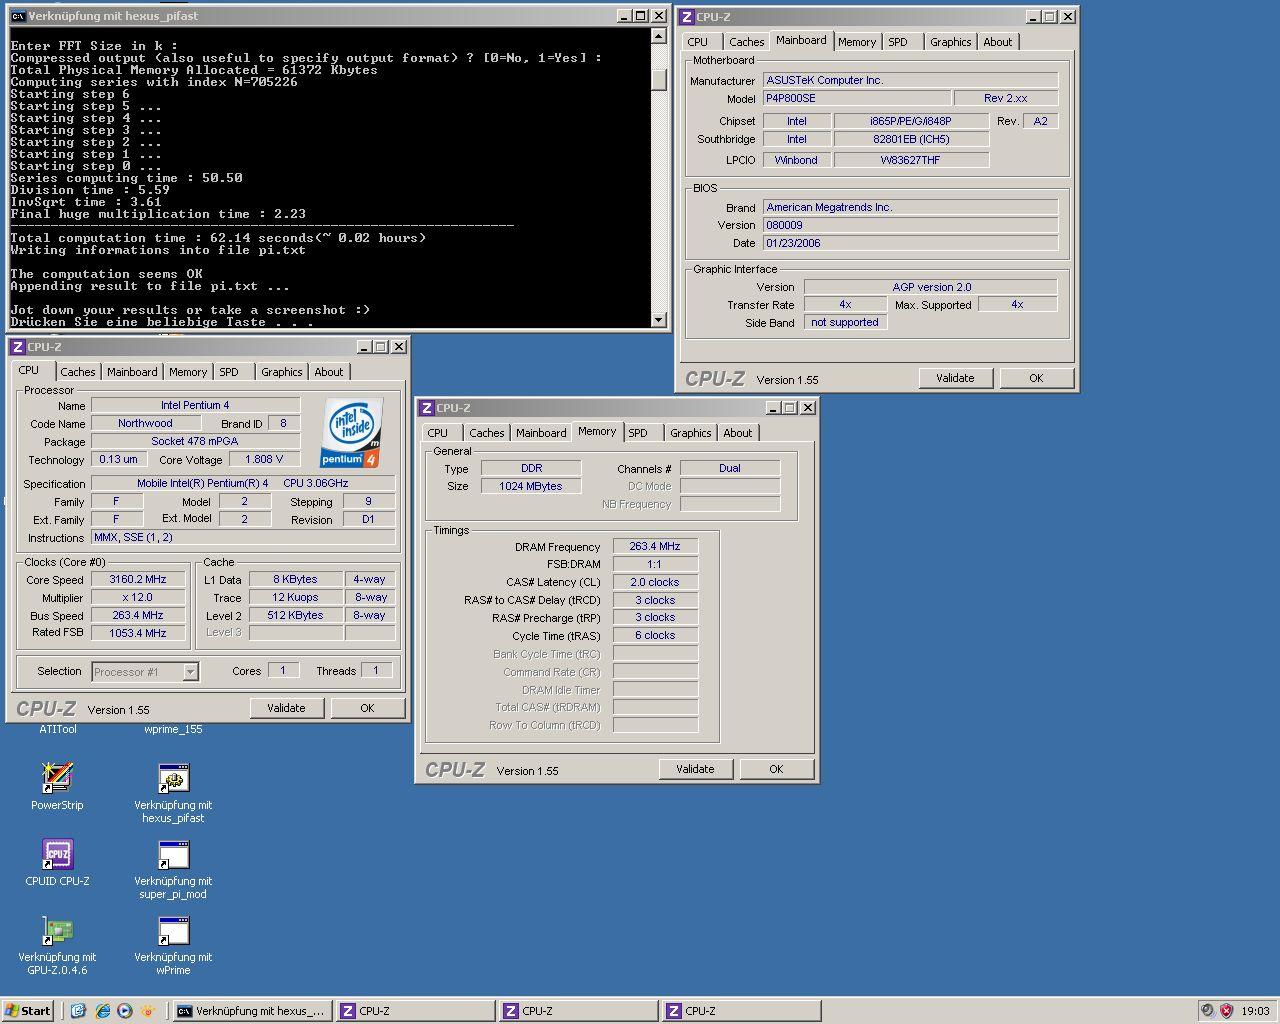
Task: Click the CAS# Latency value 2.0 clocks
Action: (x=655, y=582)
